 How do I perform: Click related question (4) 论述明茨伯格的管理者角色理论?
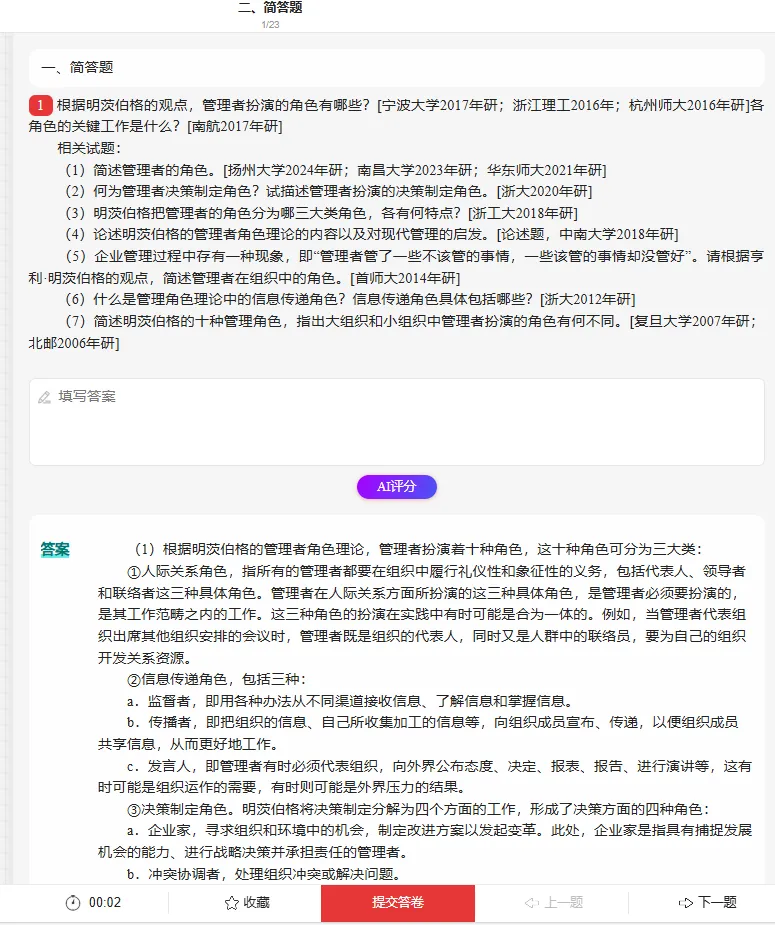372,235
